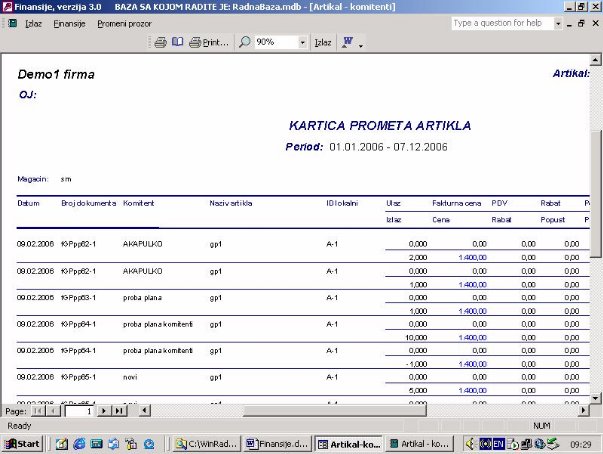Go to the next page
Screen dimensions: 603x454
click(104, 411)
